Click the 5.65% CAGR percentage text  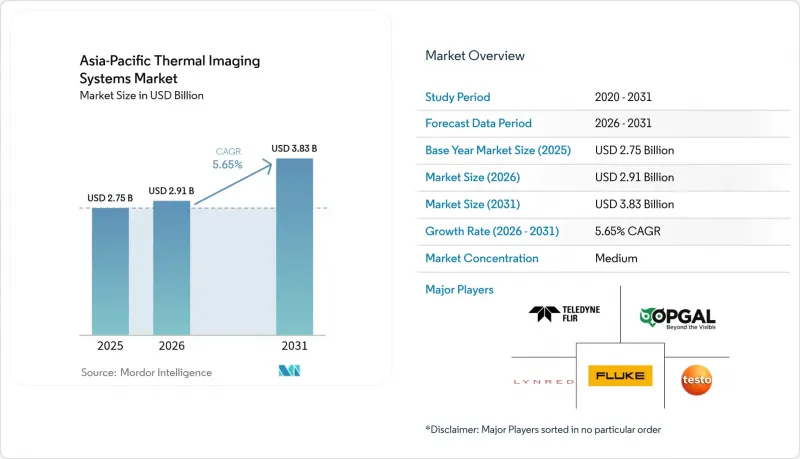(x=227, y=165)
